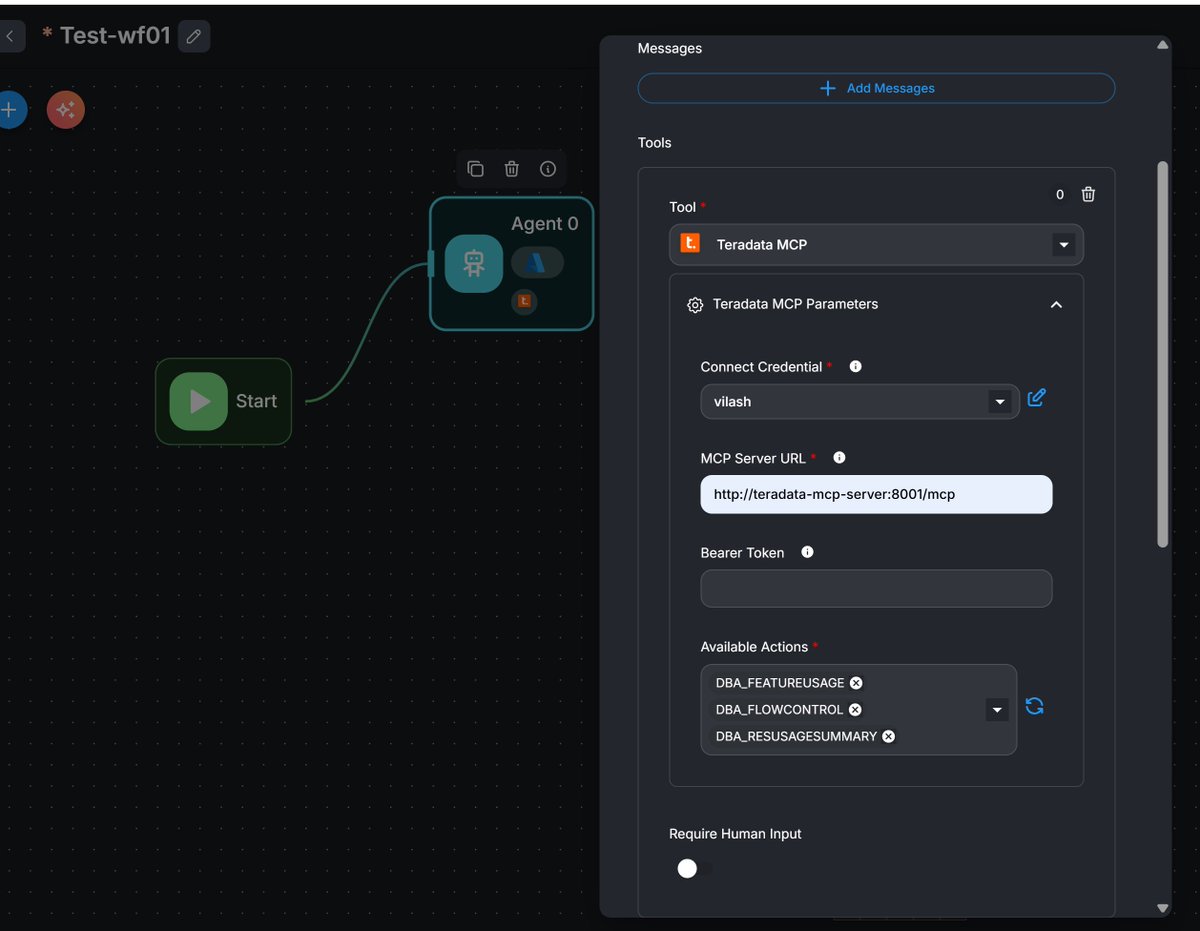Click the Add Messages button

coord(876,88)
